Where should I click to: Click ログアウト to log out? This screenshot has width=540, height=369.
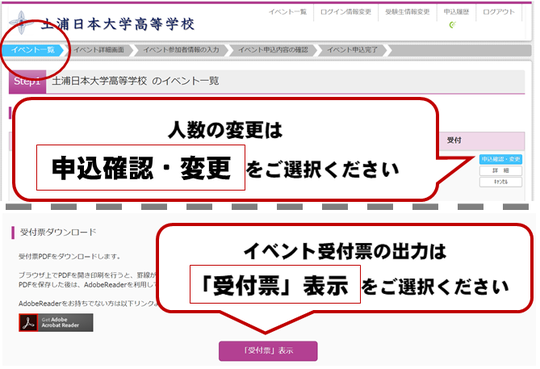(x=499, y=12)
